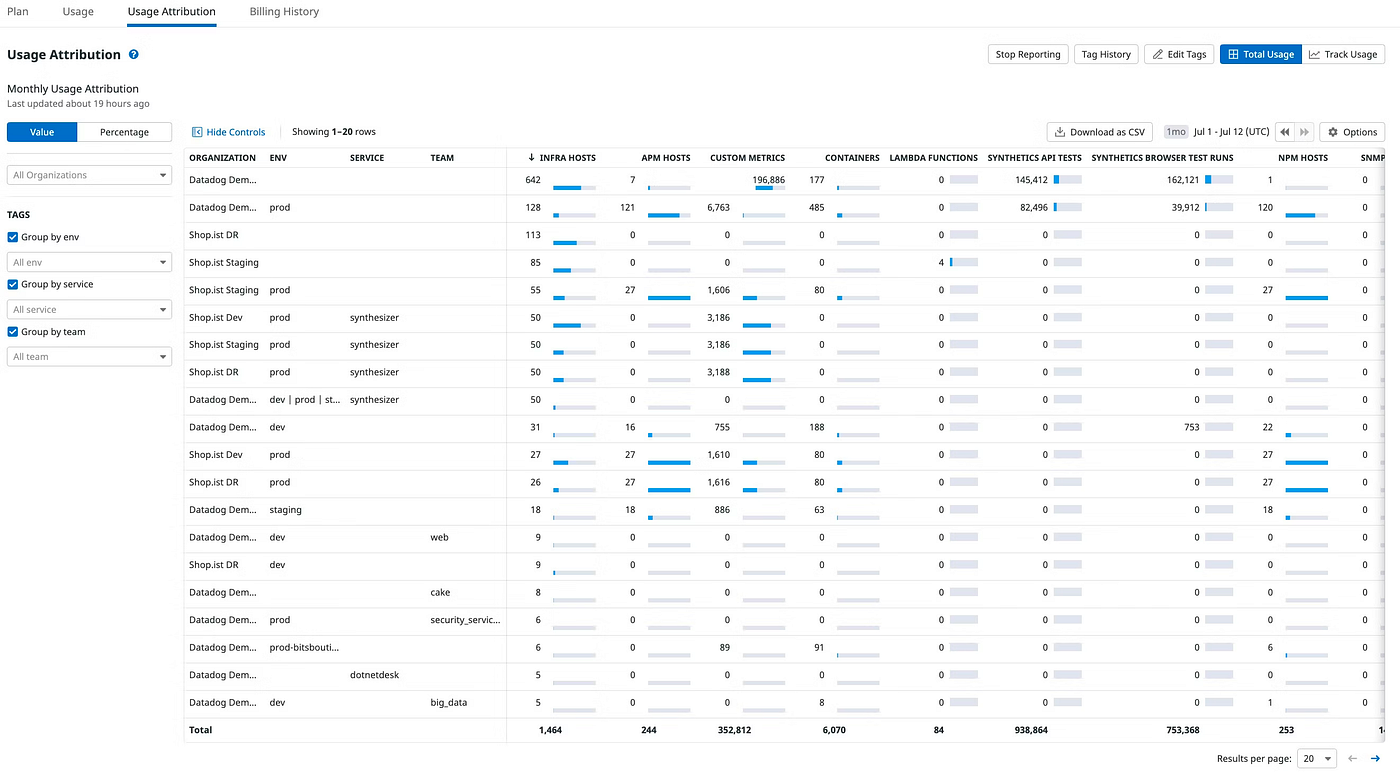This screenshot has width=1400, height=775.
Task: Open Results per page dropdown
Action: 1316,759
